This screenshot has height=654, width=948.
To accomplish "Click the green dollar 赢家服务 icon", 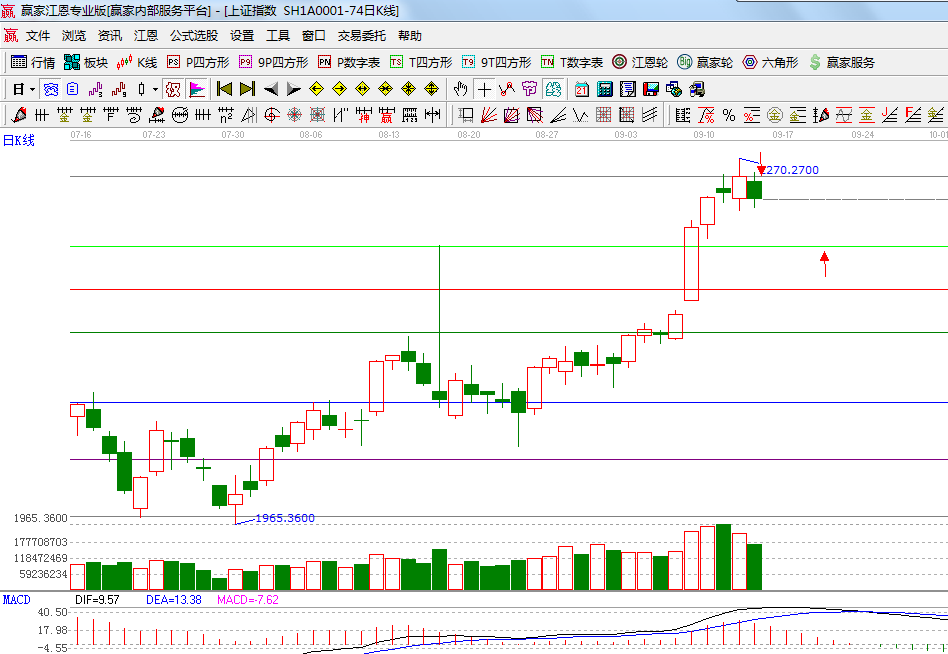I will pos(841,62).
